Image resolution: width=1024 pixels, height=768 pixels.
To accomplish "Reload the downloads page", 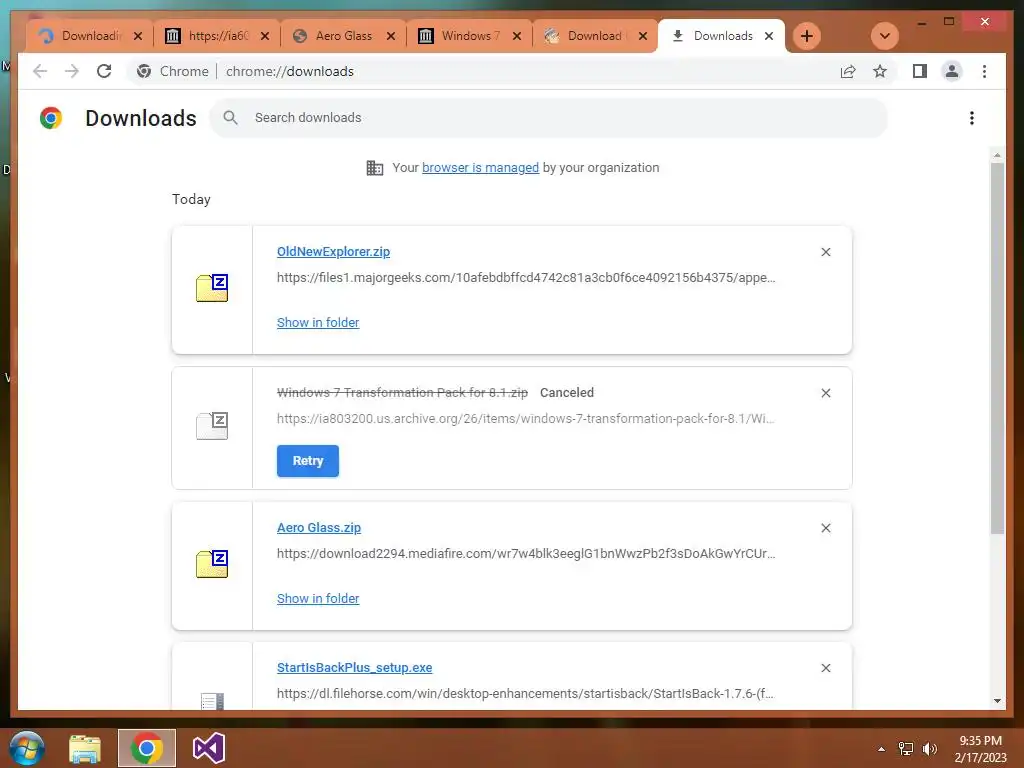I will tap(104, 71).
